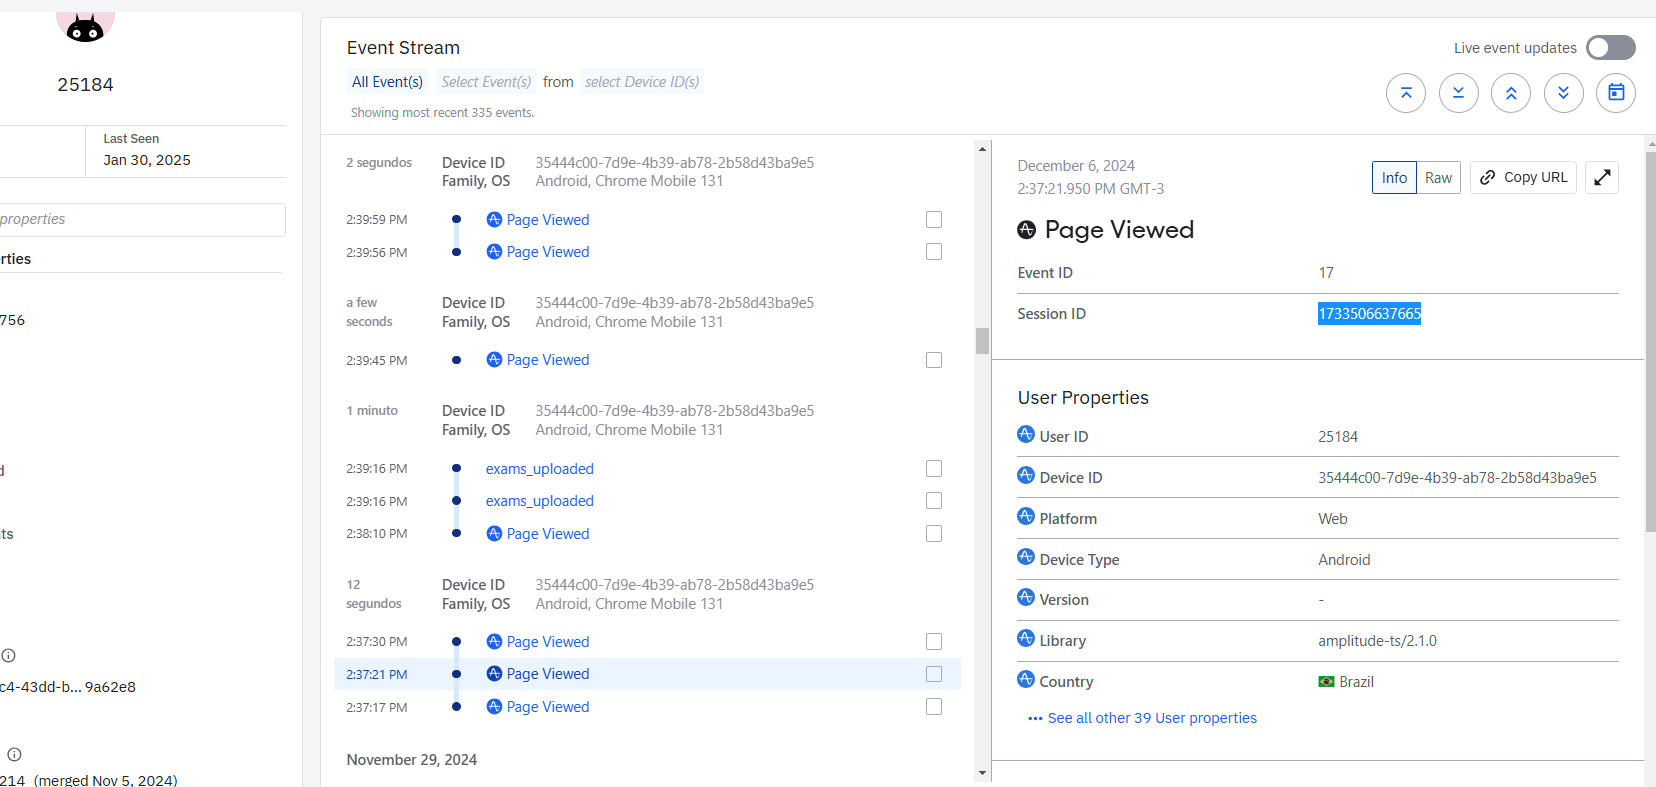Click the Amplitude icon beside Country property

coord(1026,680)
